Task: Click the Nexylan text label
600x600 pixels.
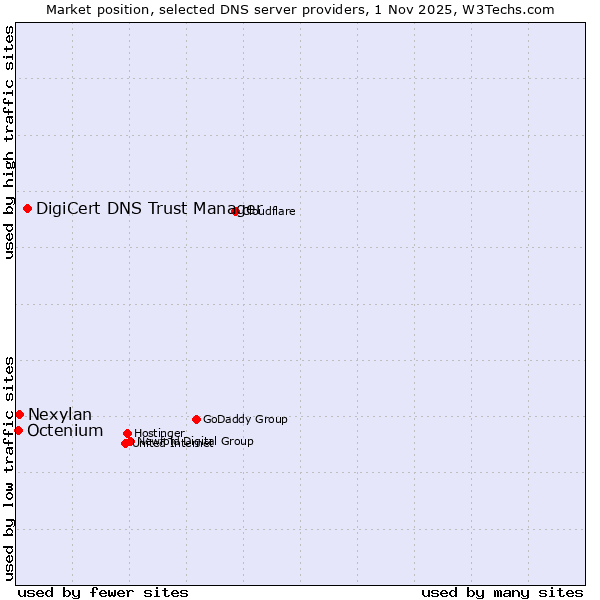Action: 60,415
